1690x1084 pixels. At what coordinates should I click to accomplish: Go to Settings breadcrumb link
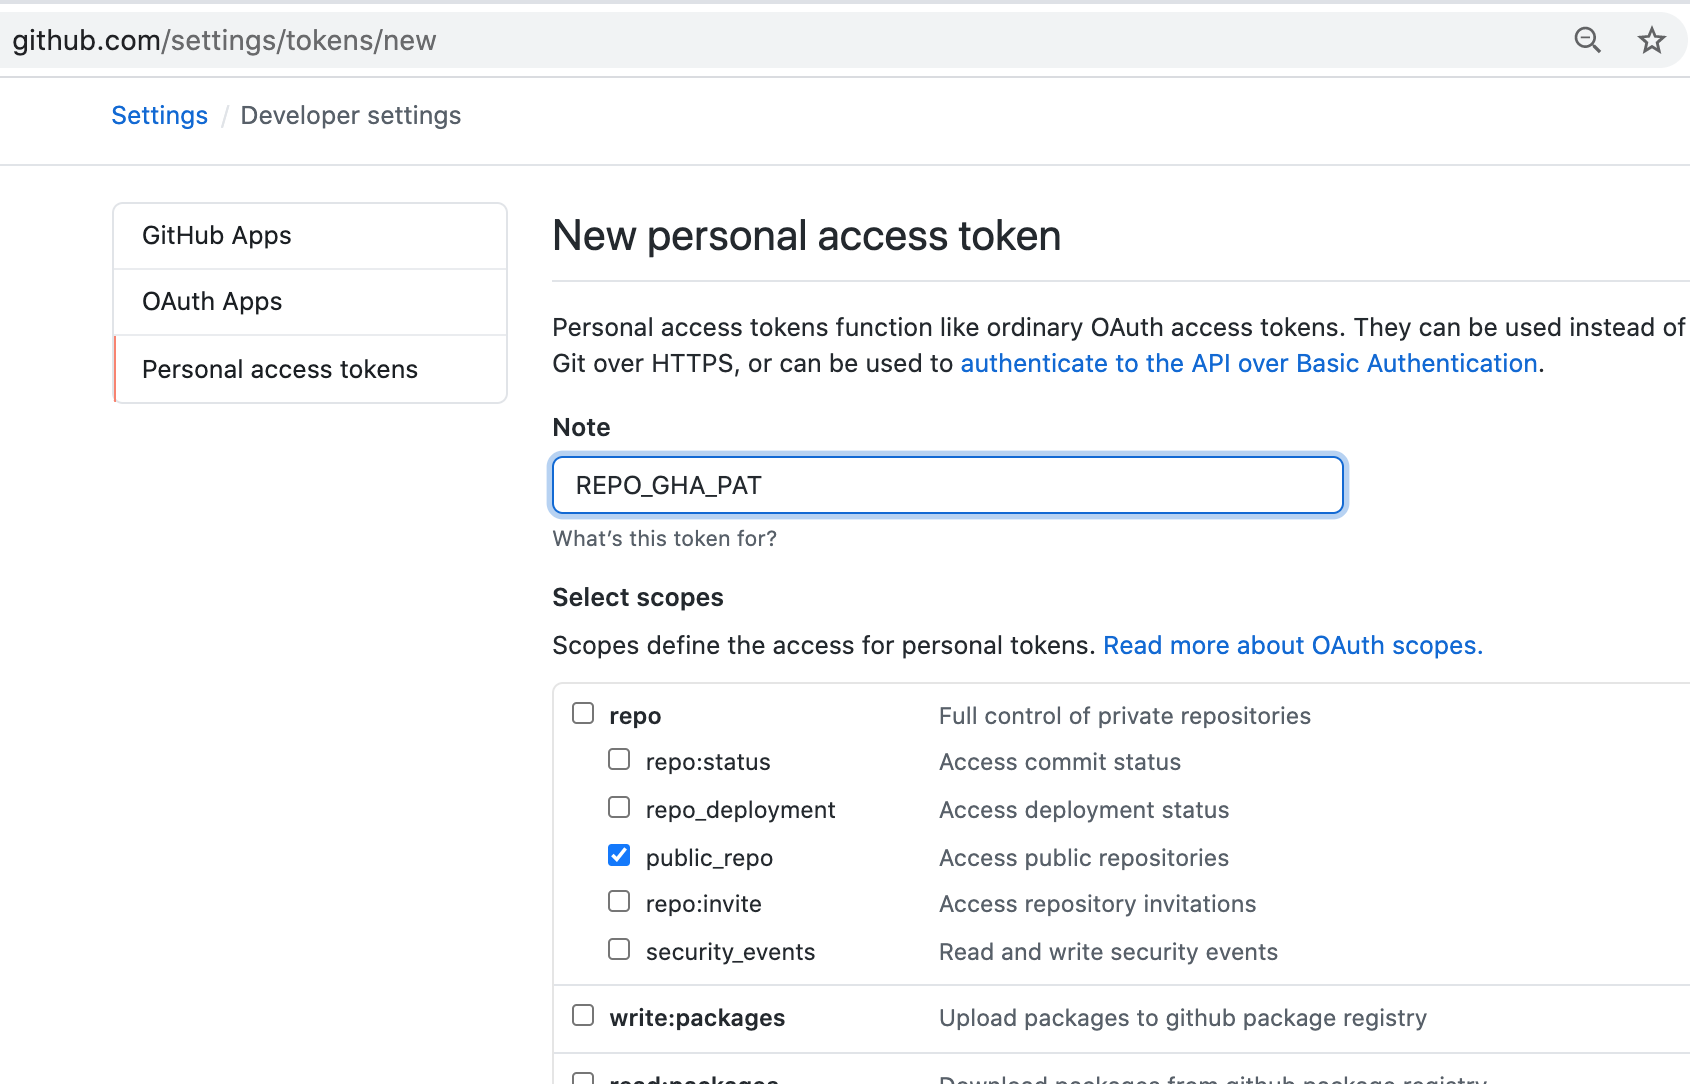(160, 115)
